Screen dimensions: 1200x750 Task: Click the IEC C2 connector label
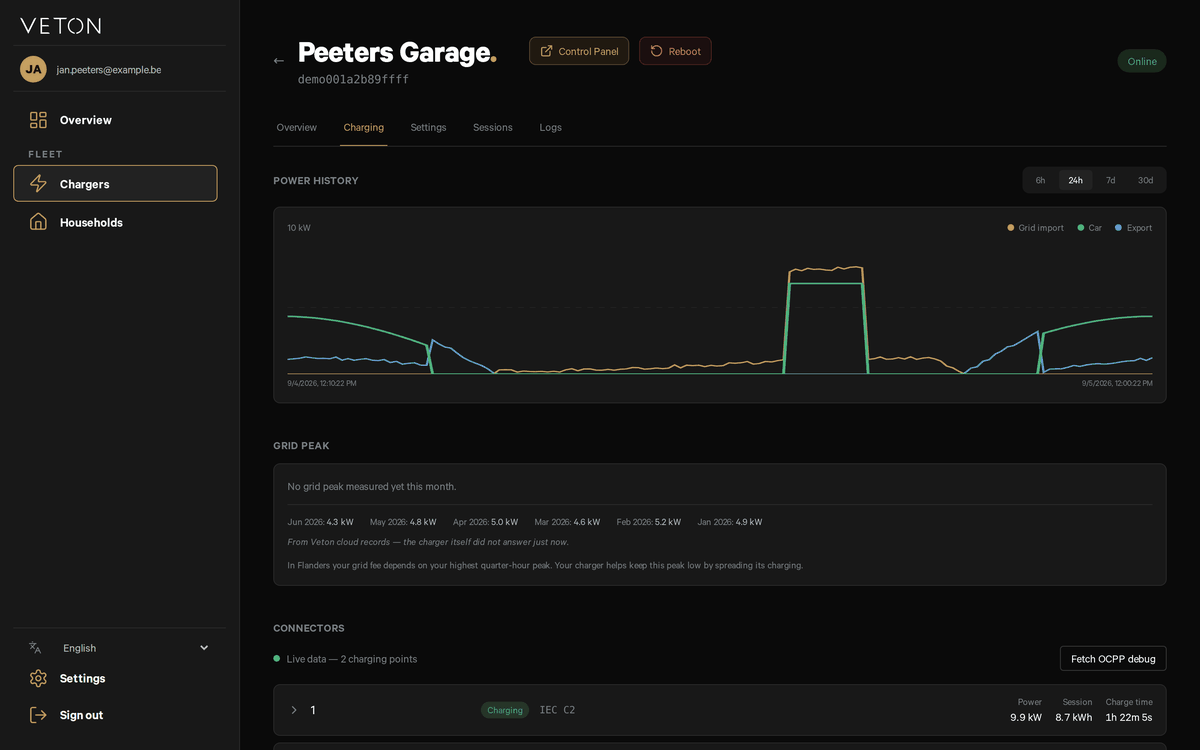tap(557, 710)
